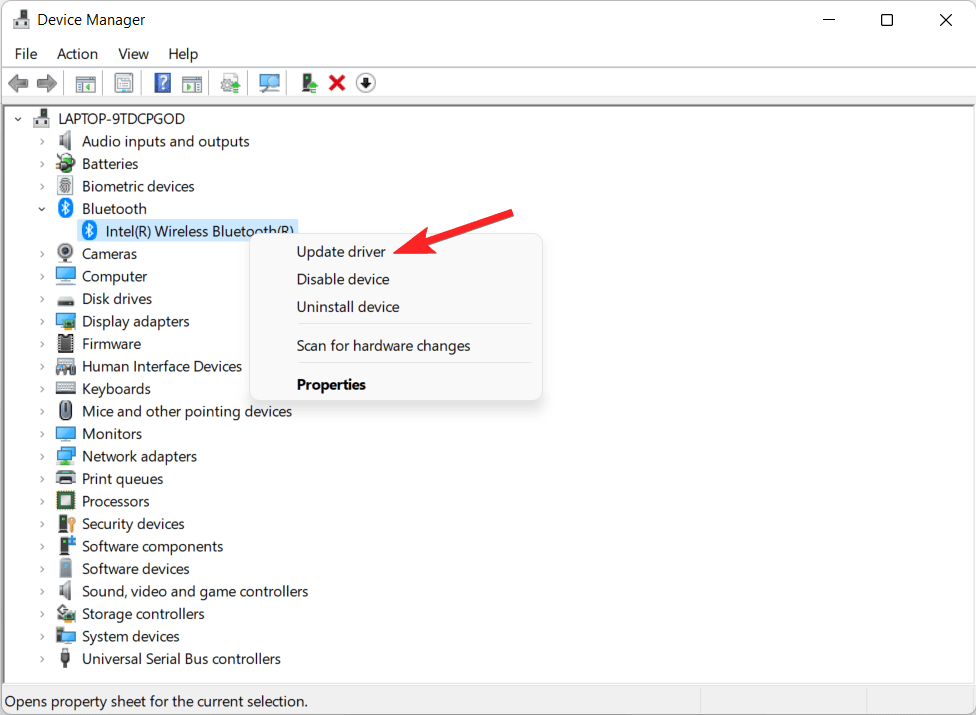The width and height of the screenshot is (976, 715).
Task: Click the blue Help question mark toolbar icon
Action: click(x=162, y=83)
